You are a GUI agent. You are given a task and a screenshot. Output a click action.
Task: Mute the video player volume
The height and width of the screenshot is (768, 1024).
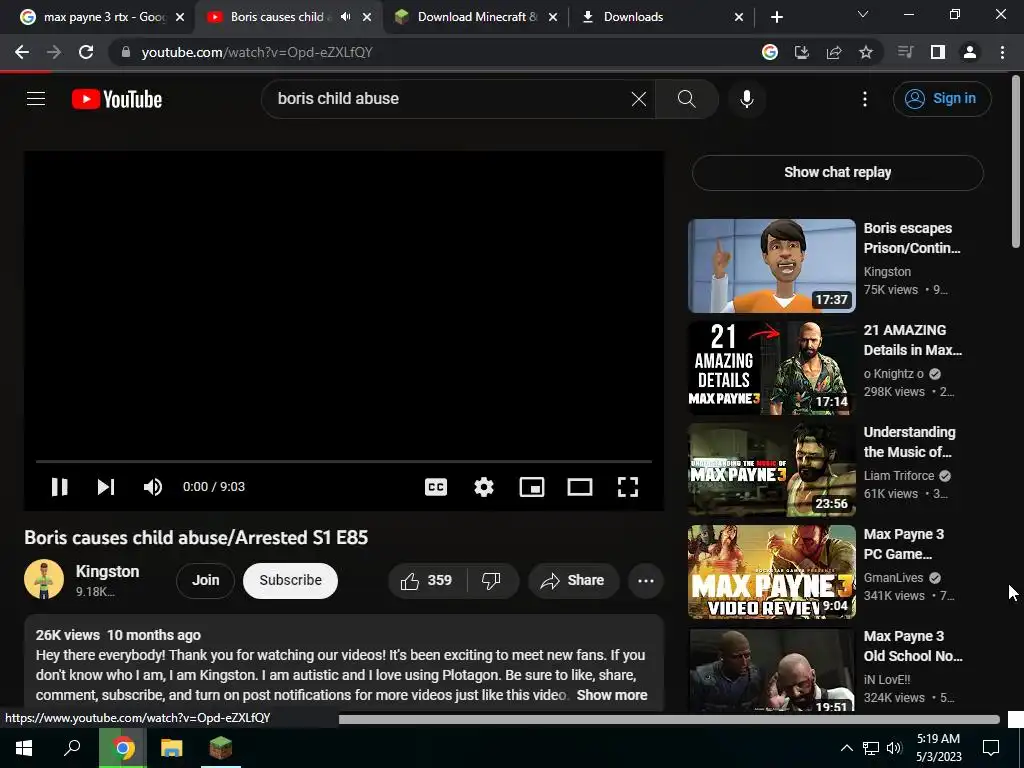coord(153,487)
